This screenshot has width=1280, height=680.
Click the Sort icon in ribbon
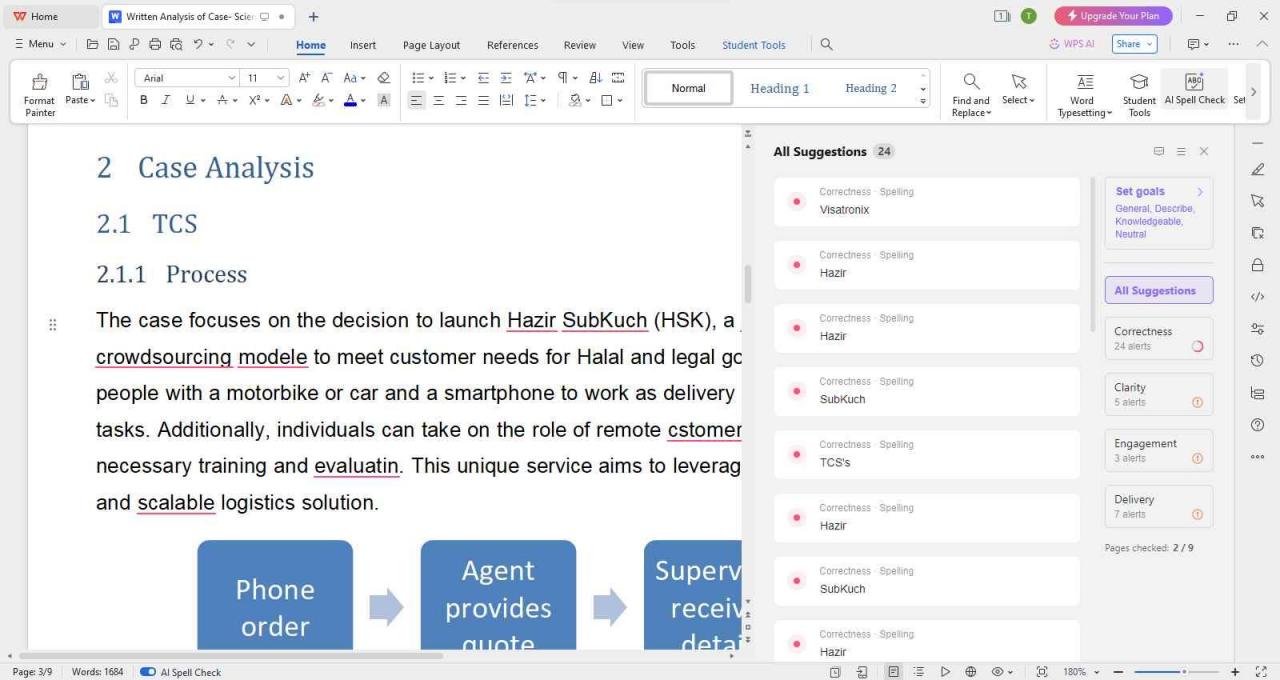596,78
